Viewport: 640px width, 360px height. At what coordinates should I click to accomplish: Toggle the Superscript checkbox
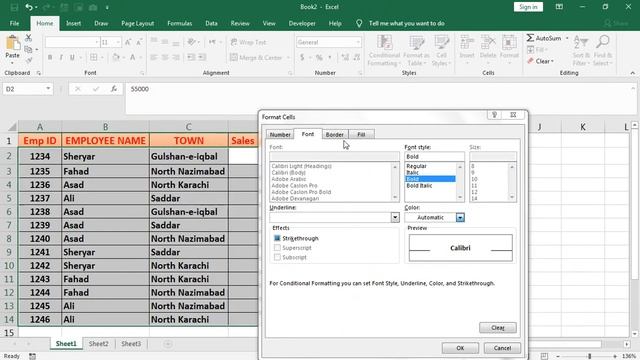click(x=277, y=248)
